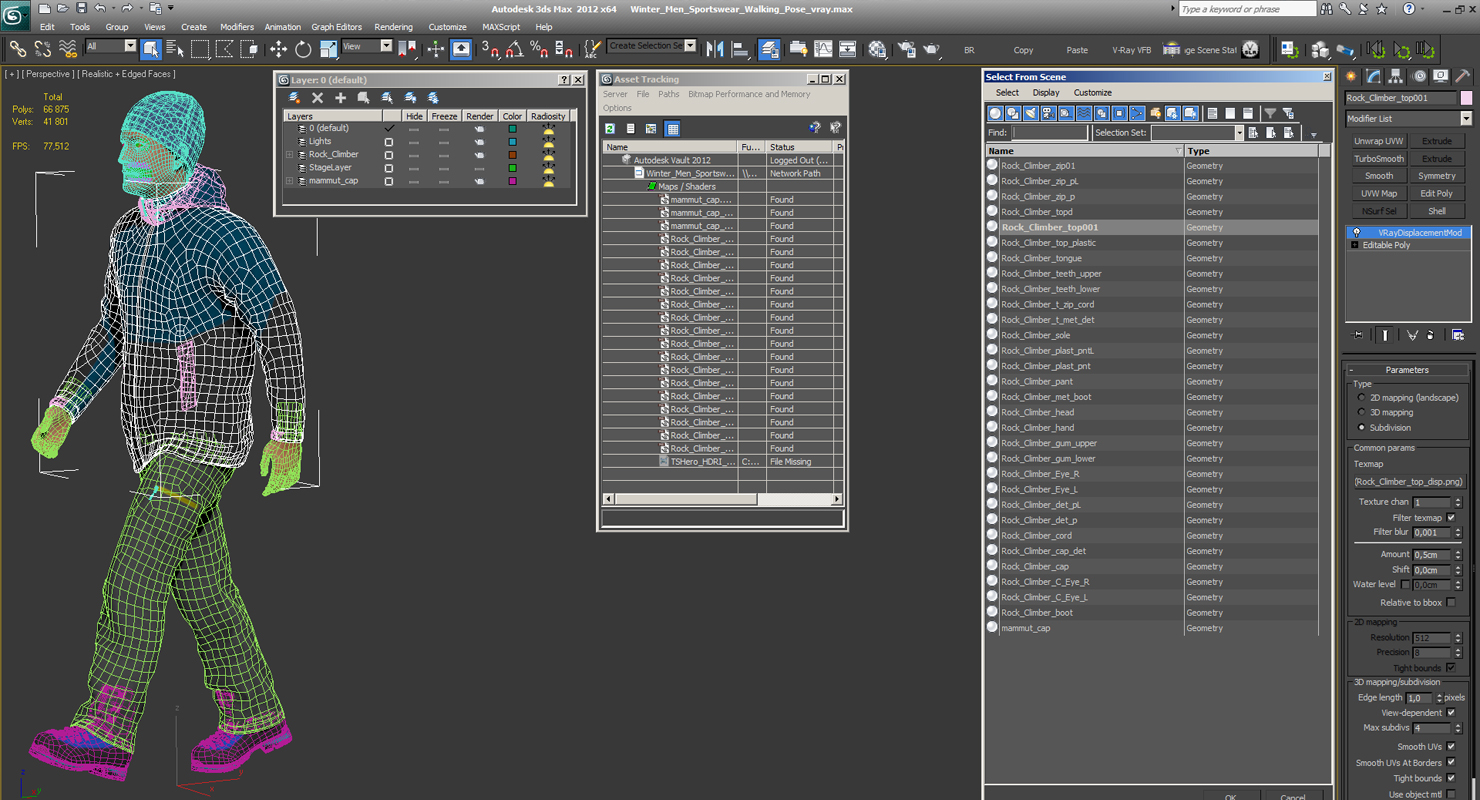Click the Mirror tool icon
The image size is (1480, 800).
[x=715, y=48]
